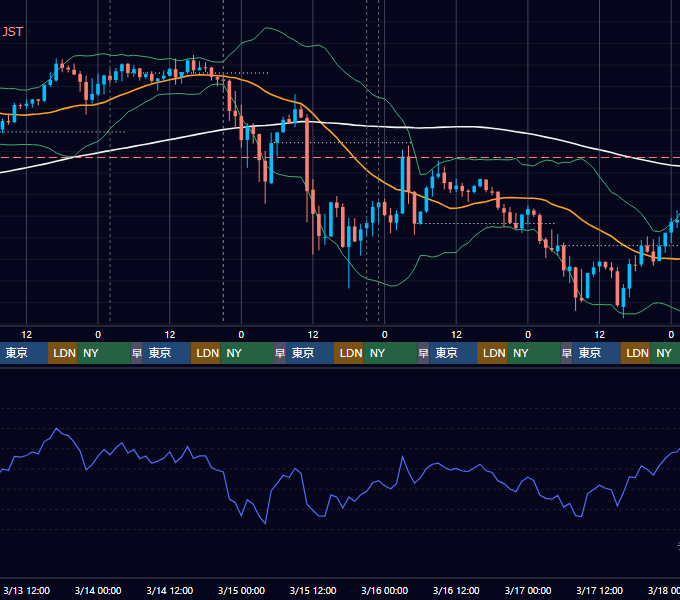Select the 3/16 00:00 date label
680x600 pixels.
click(385, 590)
